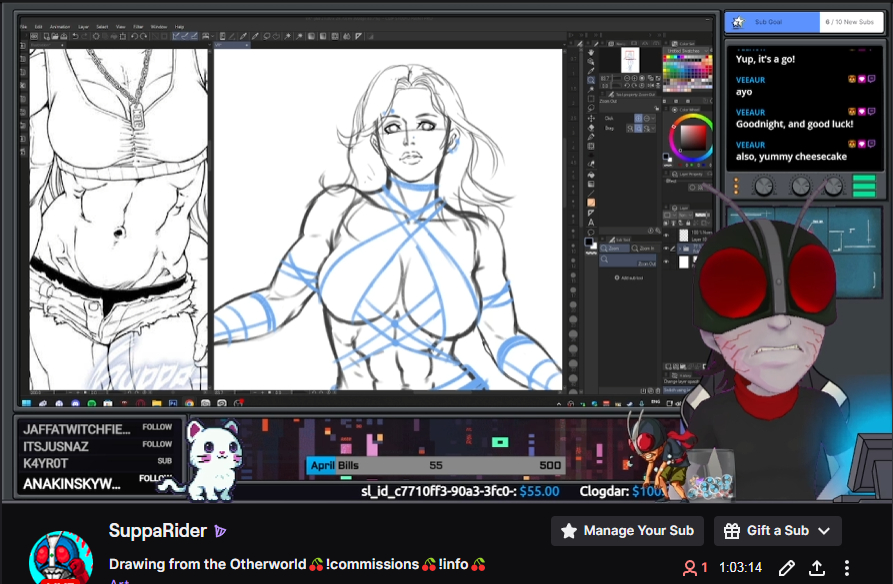The image size is (893, 584).
Task: Open the three-dot more options menu
Action: coord(847,568)
